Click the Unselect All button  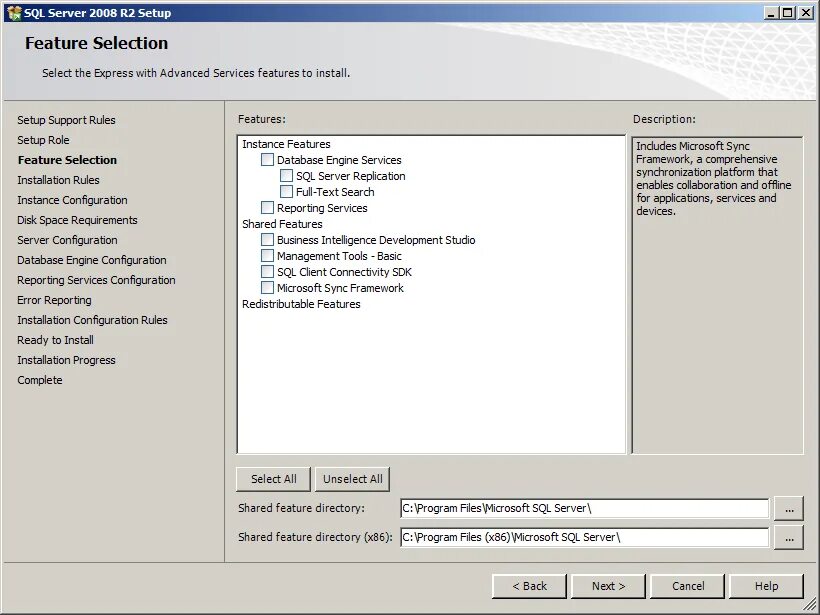(352, 479)
